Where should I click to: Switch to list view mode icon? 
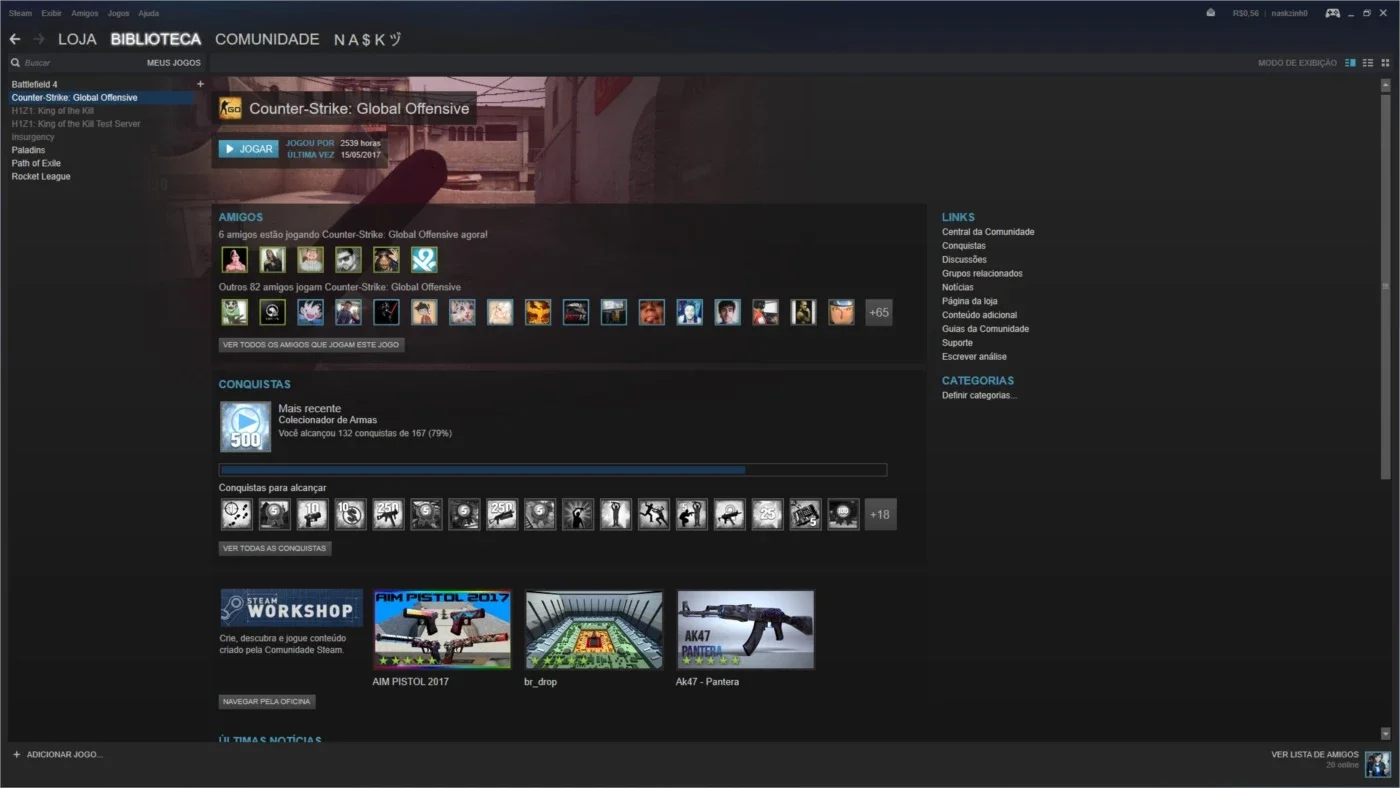tap(1368, 63)
